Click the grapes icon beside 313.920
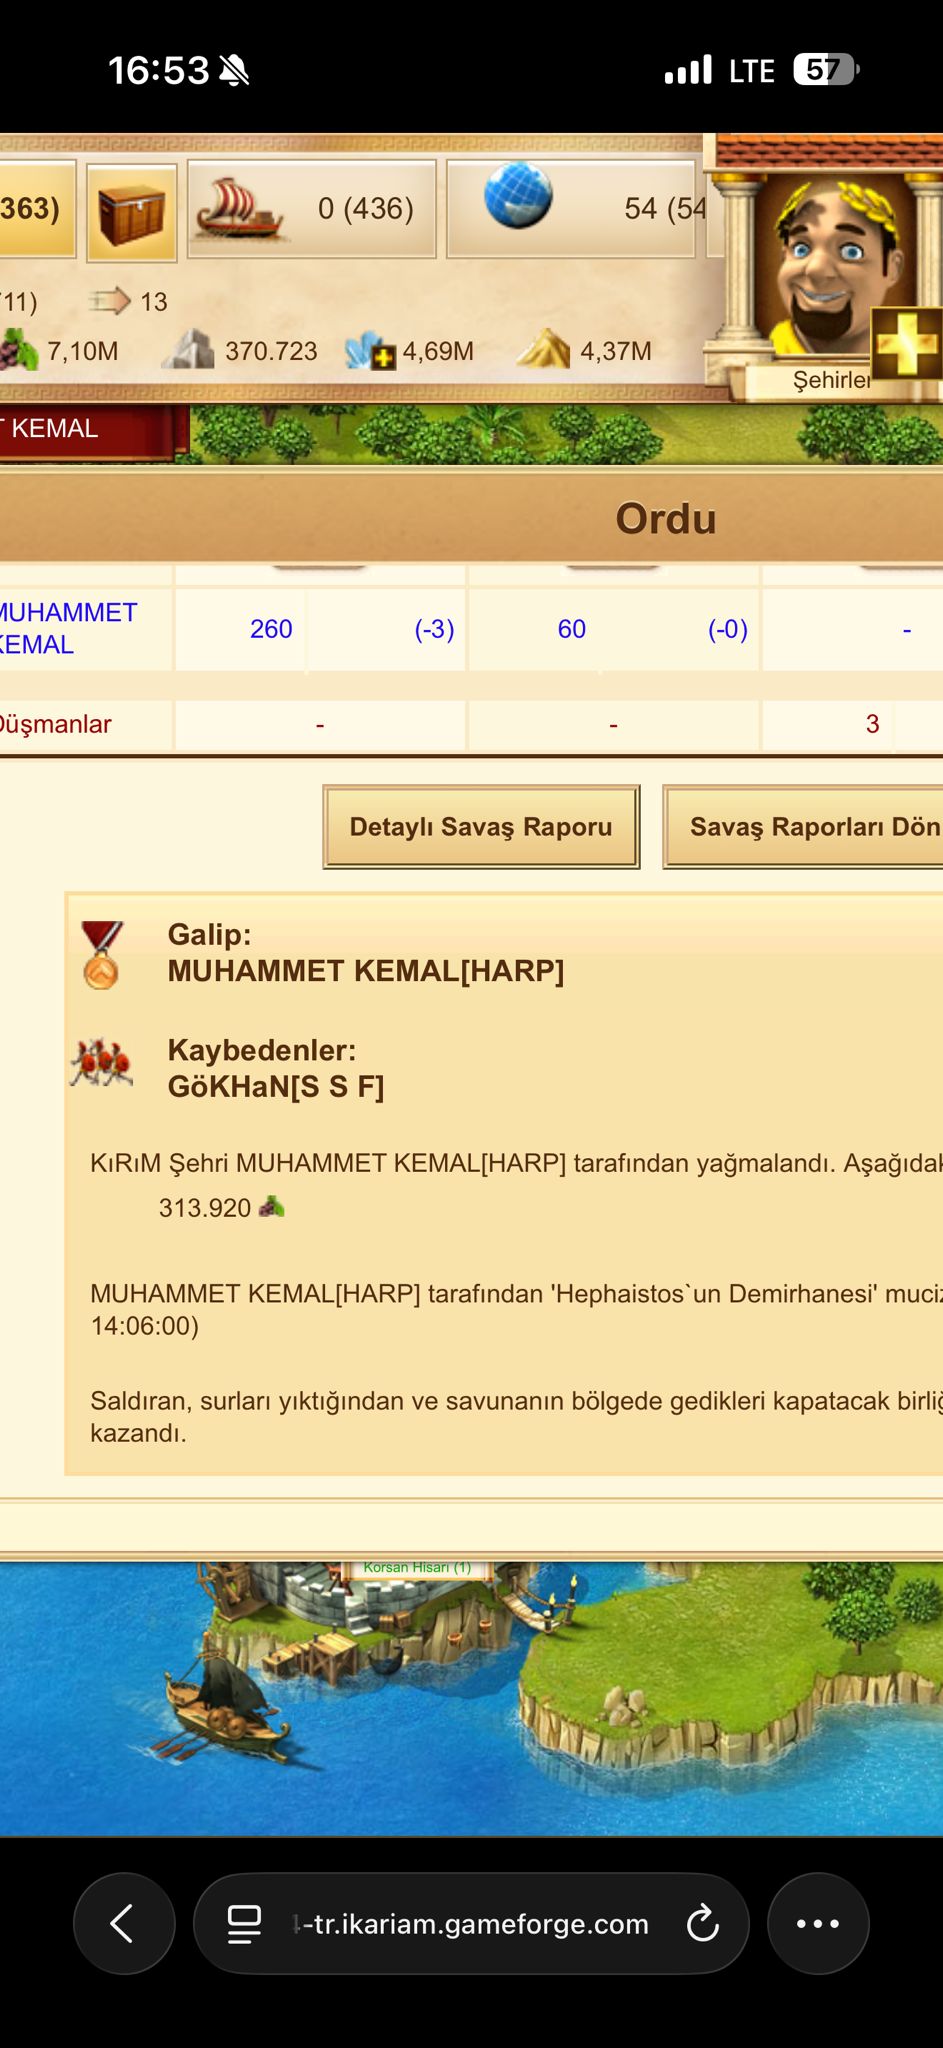Image resolution: width=943 pixels, height=2048 pixels. coord(272,1207)
